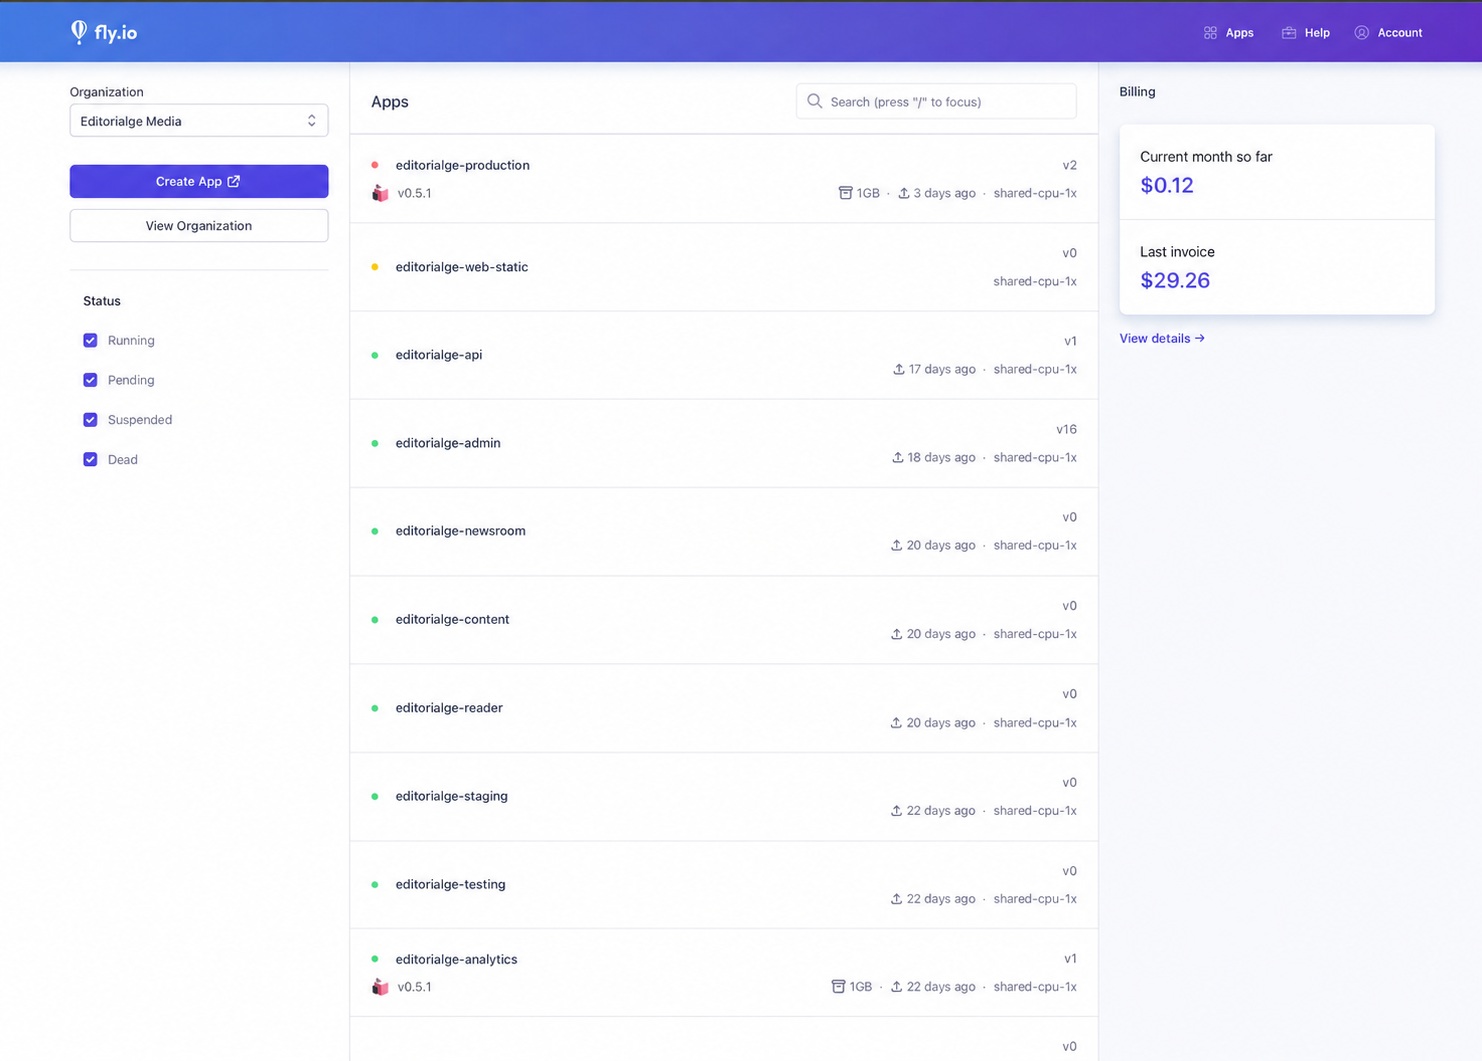1482x1061 pixels.
Task: Focus the apps search field
Action: (x=936, y=101)
